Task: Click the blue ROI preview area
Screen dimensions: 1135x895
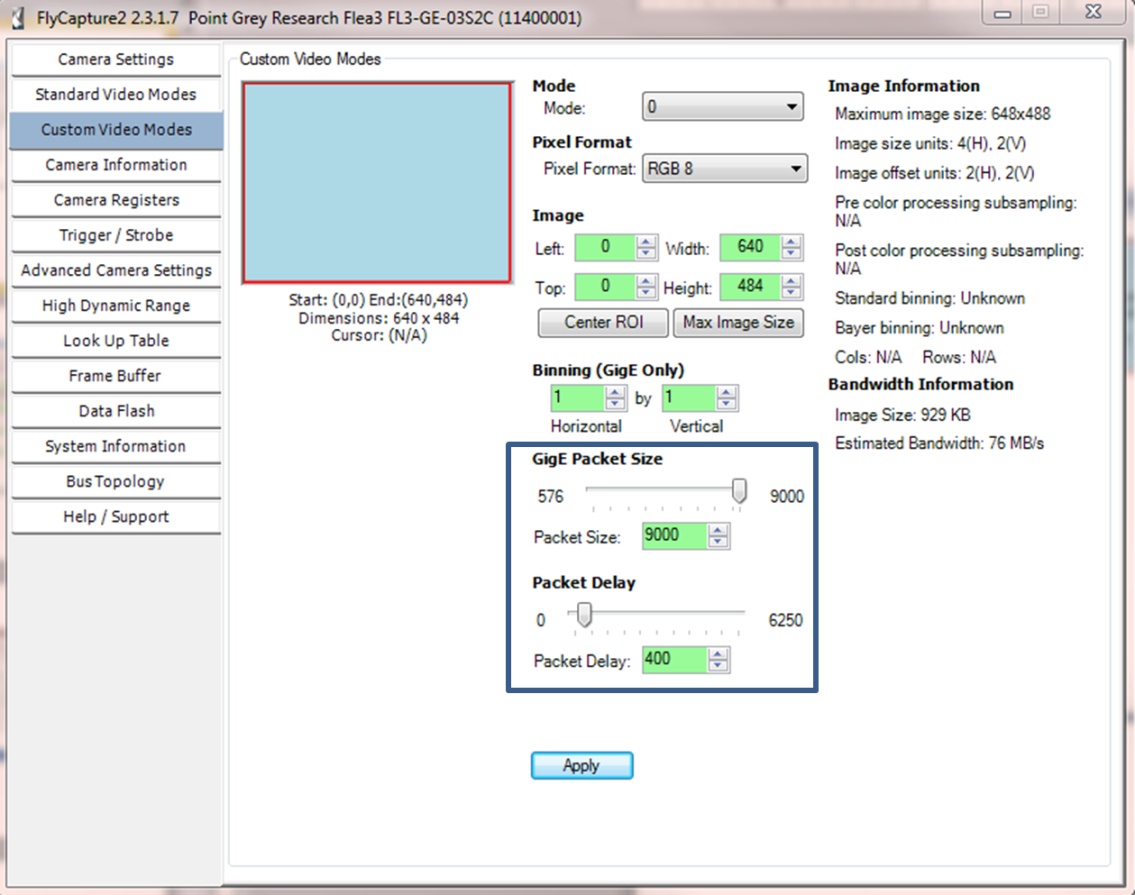Action: pyautogui.click(x=377, y=182)
